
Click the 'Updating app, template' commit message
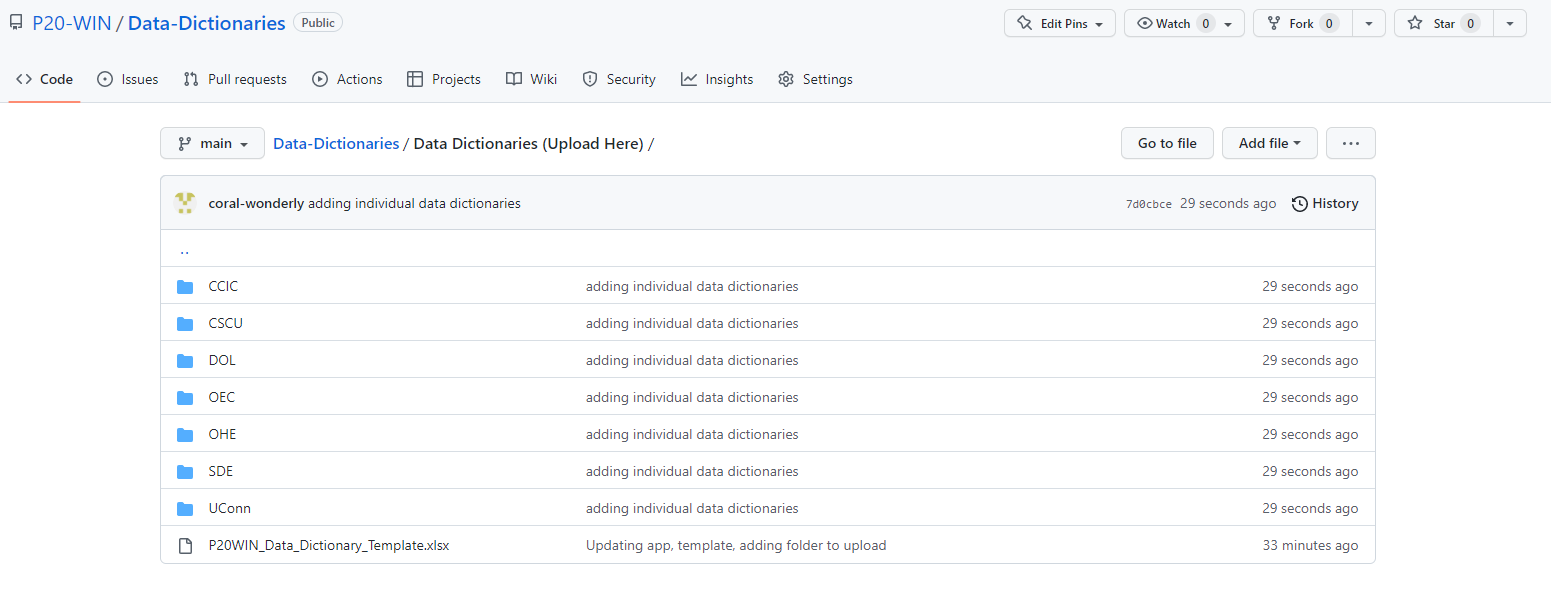[x=736, y=545]
